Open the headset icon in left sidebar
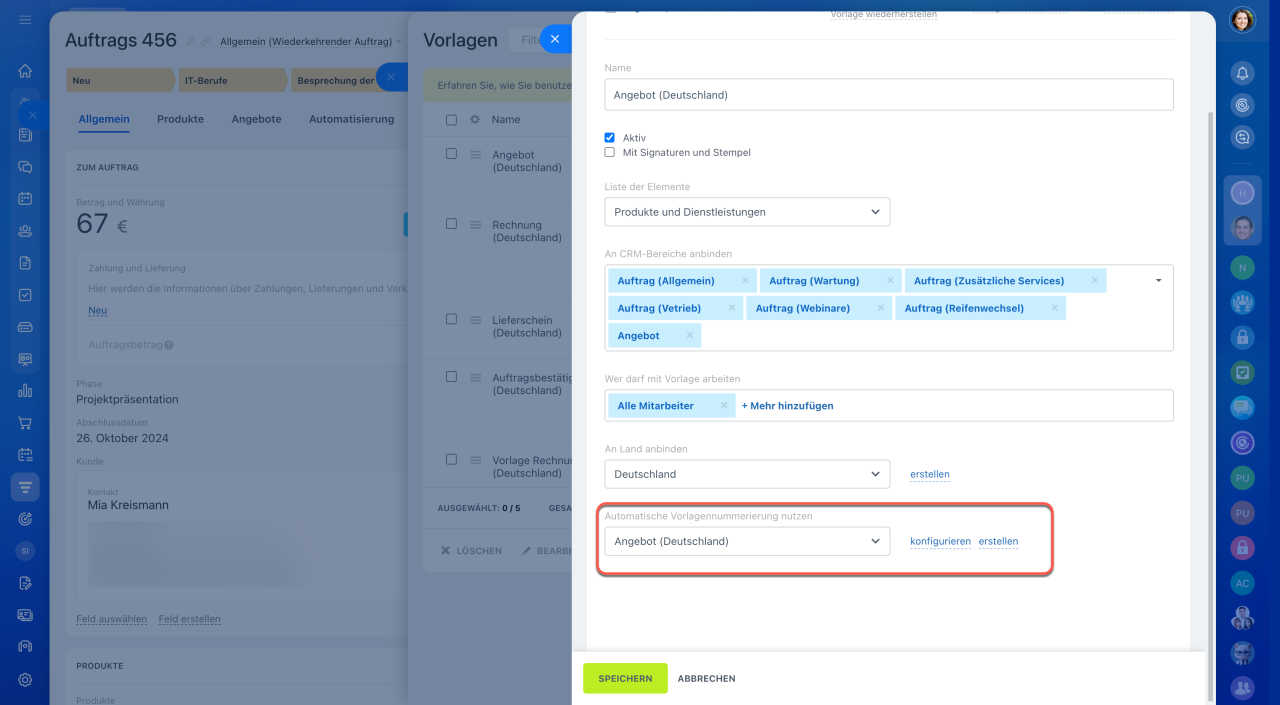 [25, 647]
